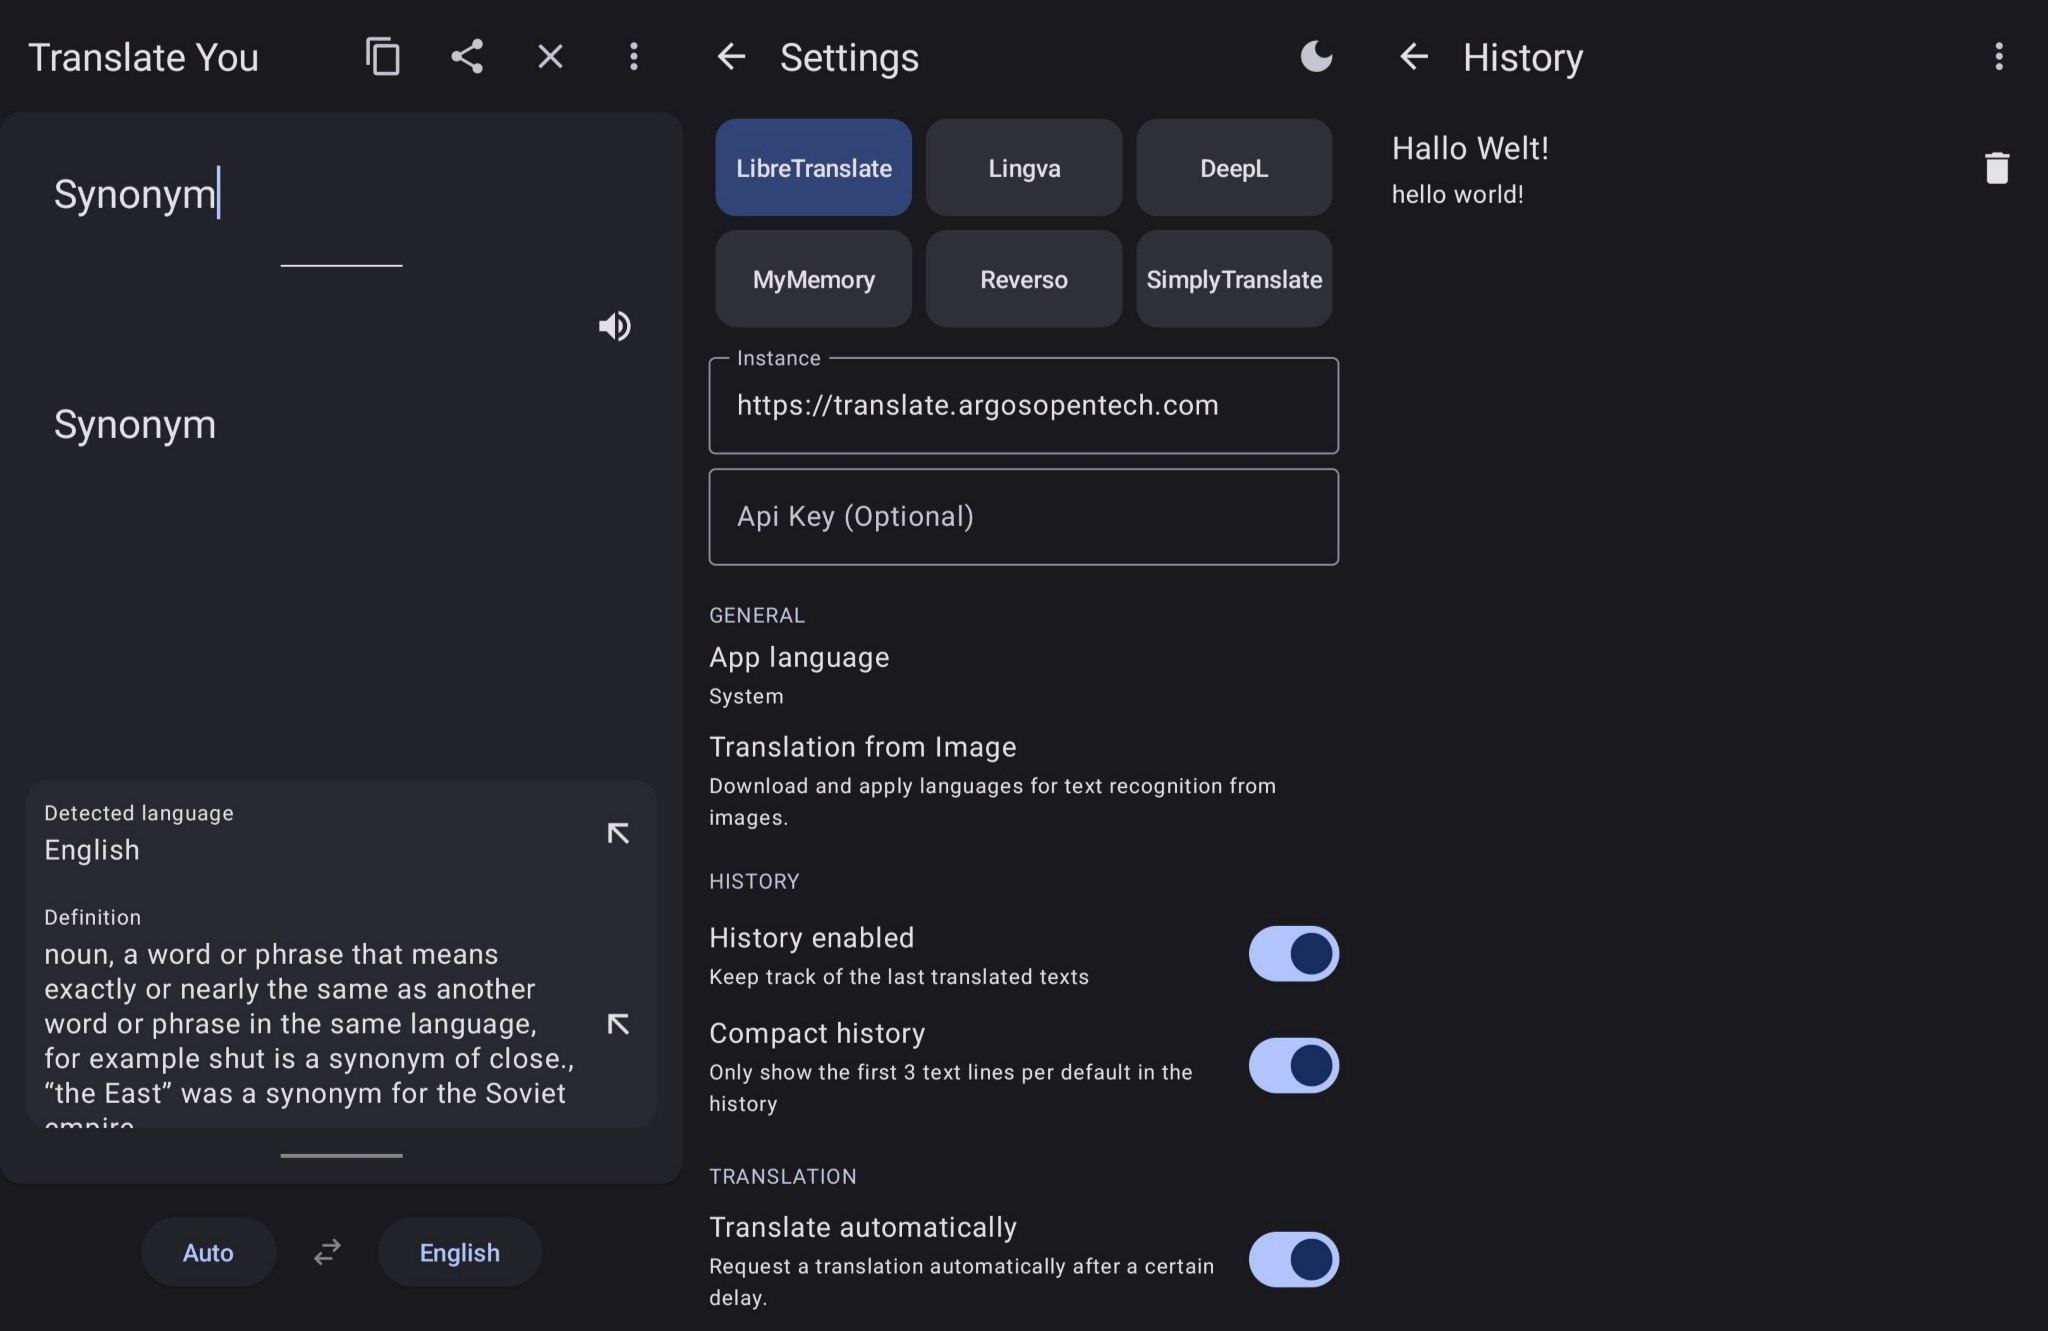Toggle dark theme via the moon icon
The image size is (2048, 1331).
coord(1316,57)
